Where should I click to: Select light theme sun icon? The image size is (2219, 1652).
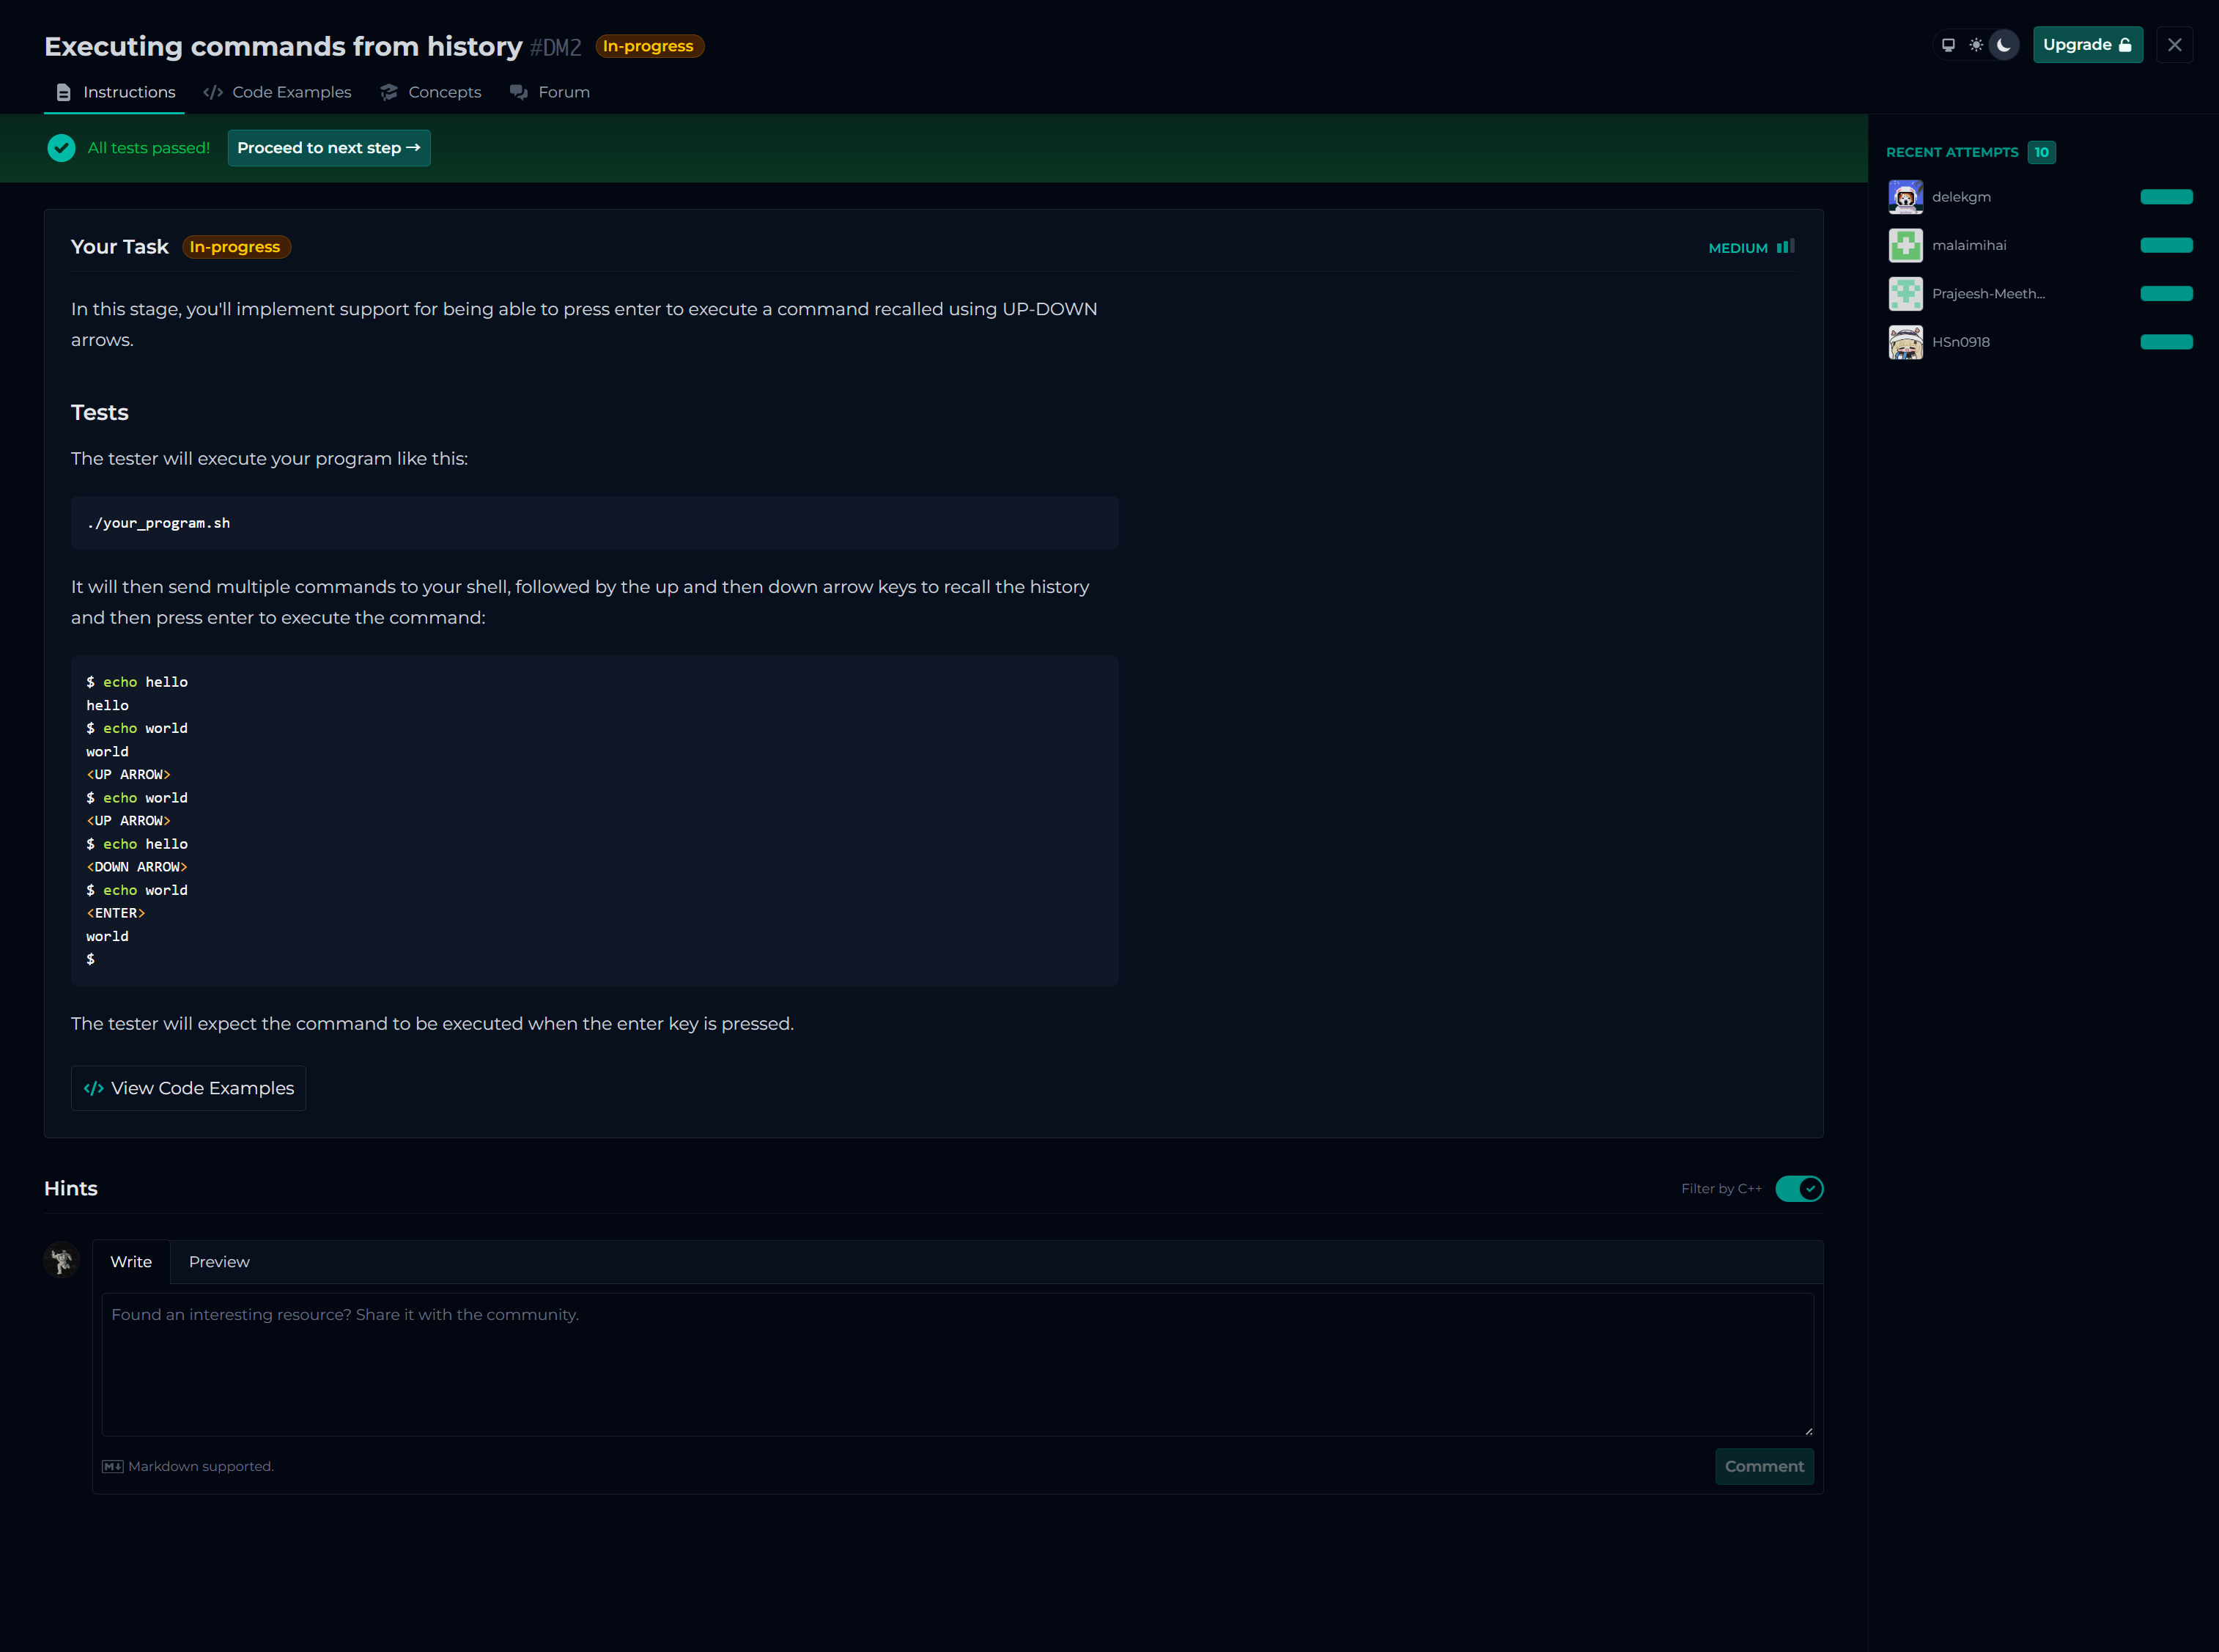1976,45
